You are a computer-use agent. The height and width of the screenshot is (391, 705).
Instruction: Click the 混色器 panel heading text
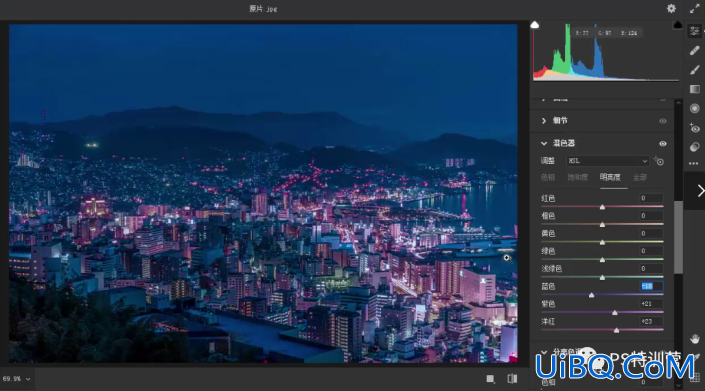(x=564, y=143)
